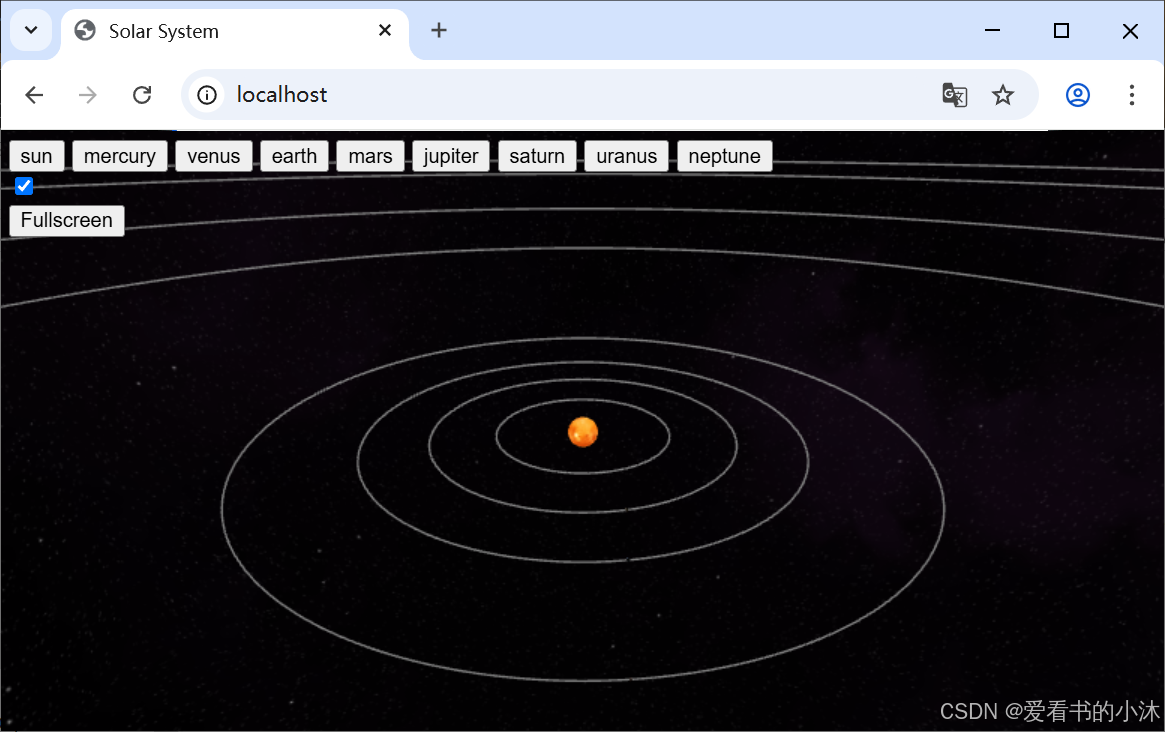Reload the localhost page
This screenshot has width=1165, height=732.
click(x=142, y=95)
